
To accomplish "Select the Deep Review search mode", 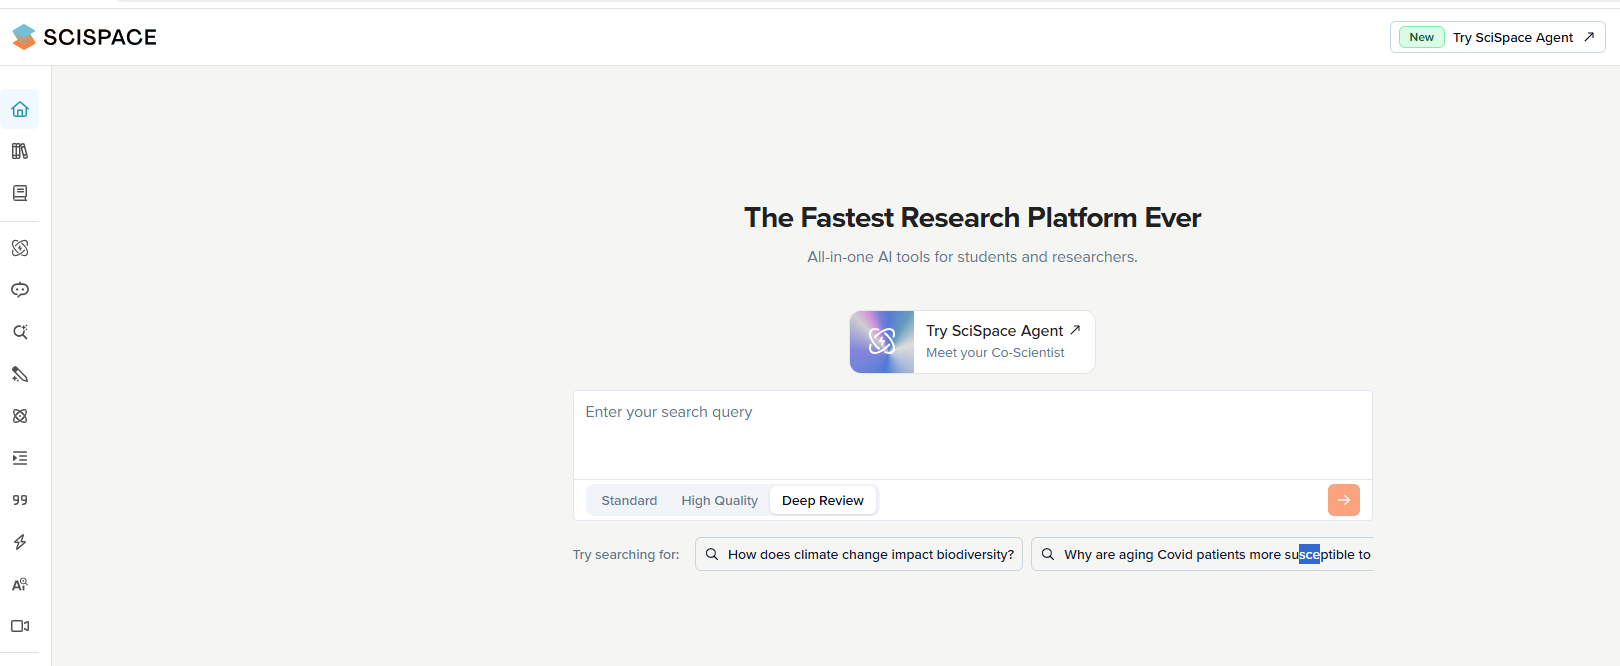I will pos(823,501).
